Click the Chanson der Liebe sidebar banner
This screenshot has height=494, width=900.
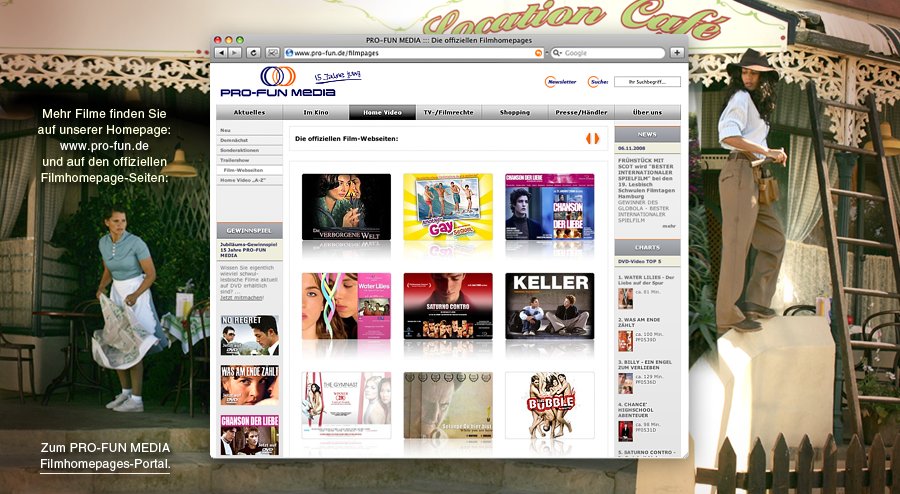pos(250,435)
